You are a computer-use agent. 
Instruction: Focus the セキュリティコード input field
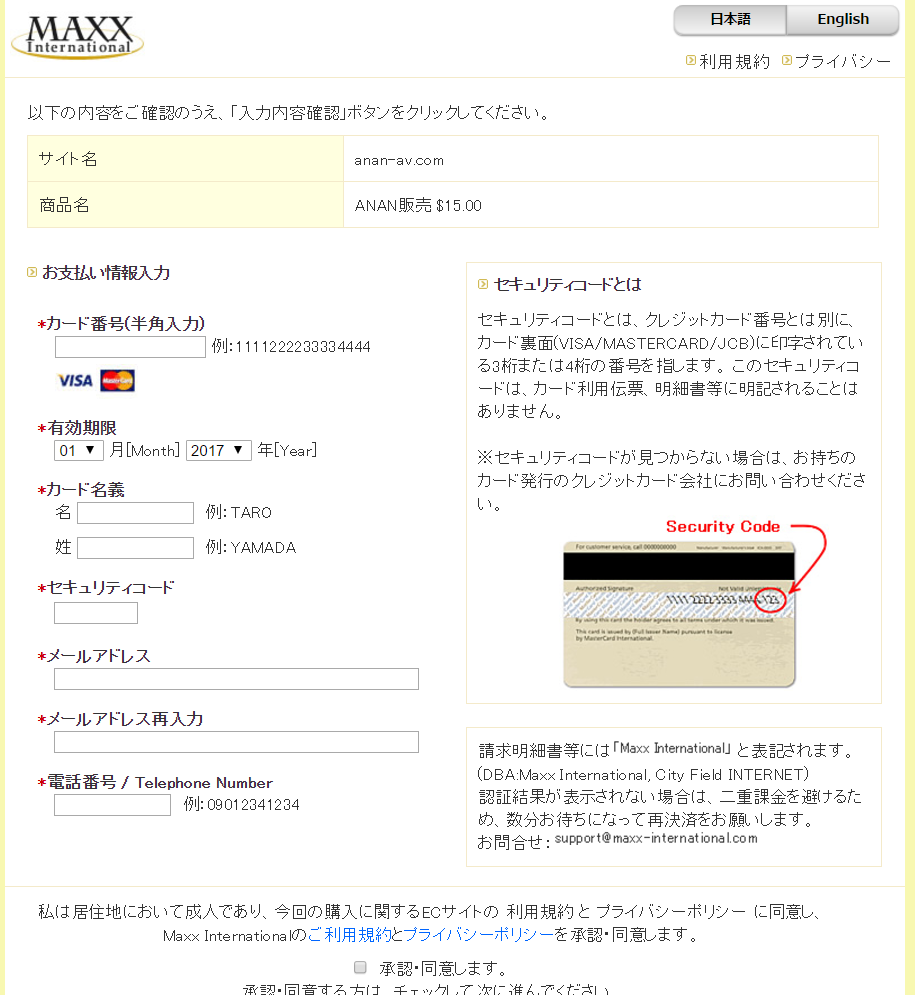pyautogui.click(x=96, y=613)
